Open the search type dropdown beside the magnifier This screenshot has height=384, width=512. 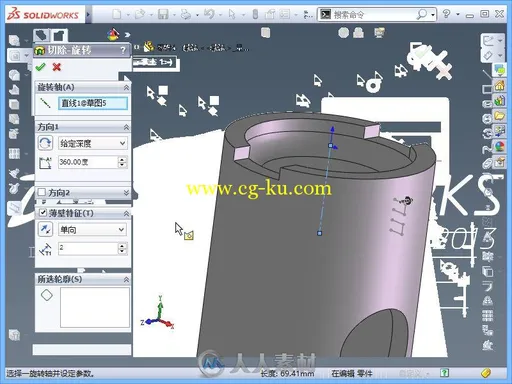[x=433, y=15]
